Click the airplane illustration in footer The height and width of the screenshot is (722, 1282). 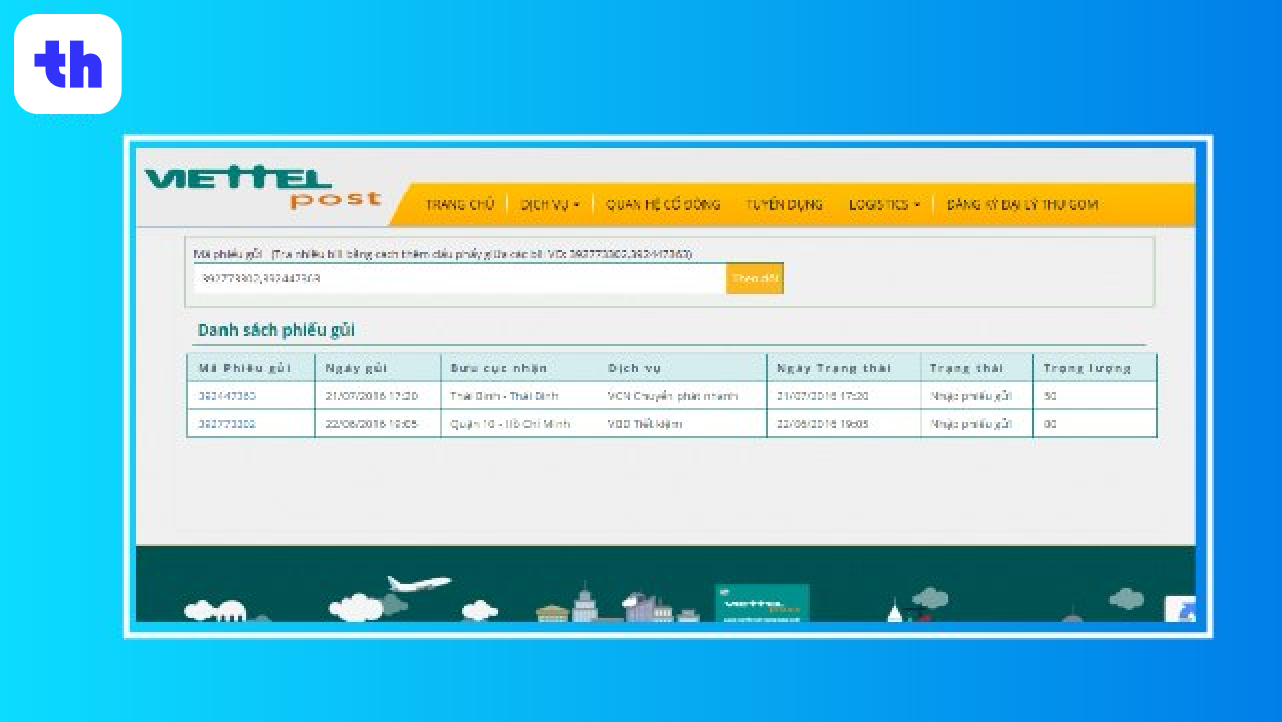(x=418, y=583)
